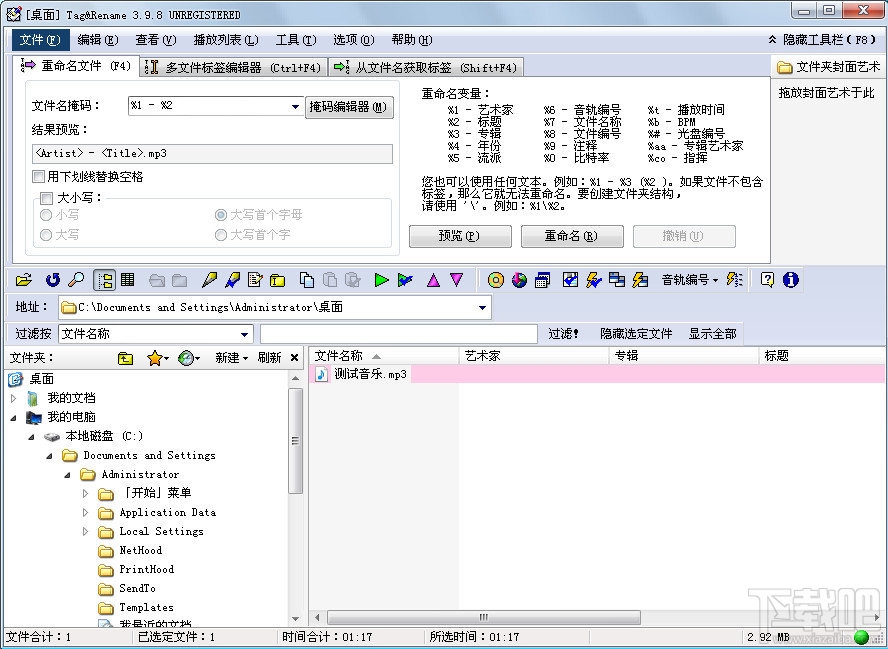This screenshot has width=888, height=649.
Task: Click the grid columns view icon
Action: [127, 279]
